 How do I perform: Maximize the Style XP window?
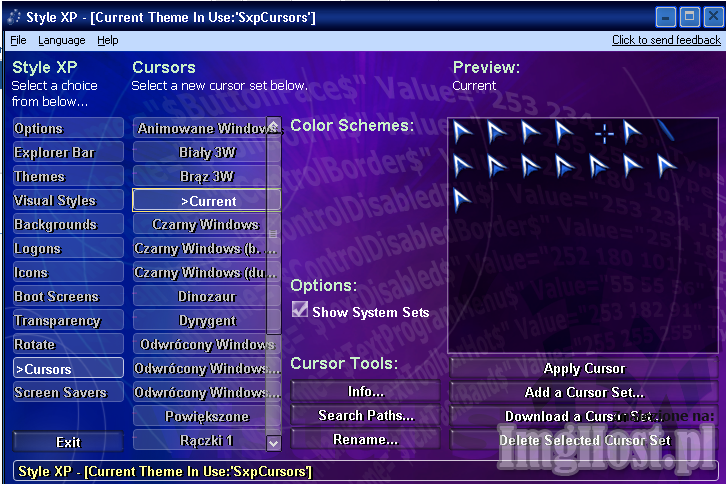(689, 18)
